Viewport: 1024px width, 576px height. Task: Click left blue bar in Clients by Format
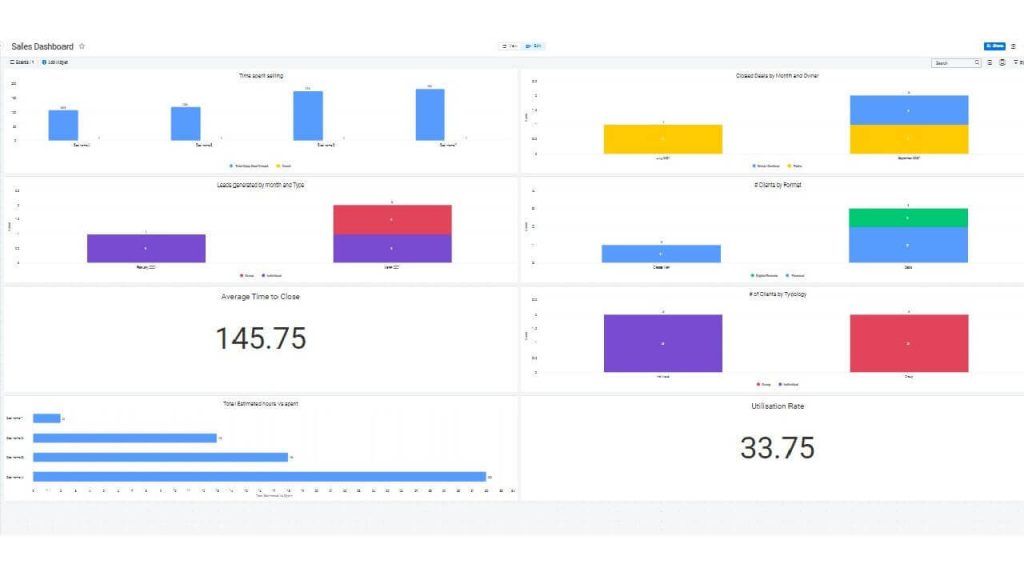tap(661, 254)
